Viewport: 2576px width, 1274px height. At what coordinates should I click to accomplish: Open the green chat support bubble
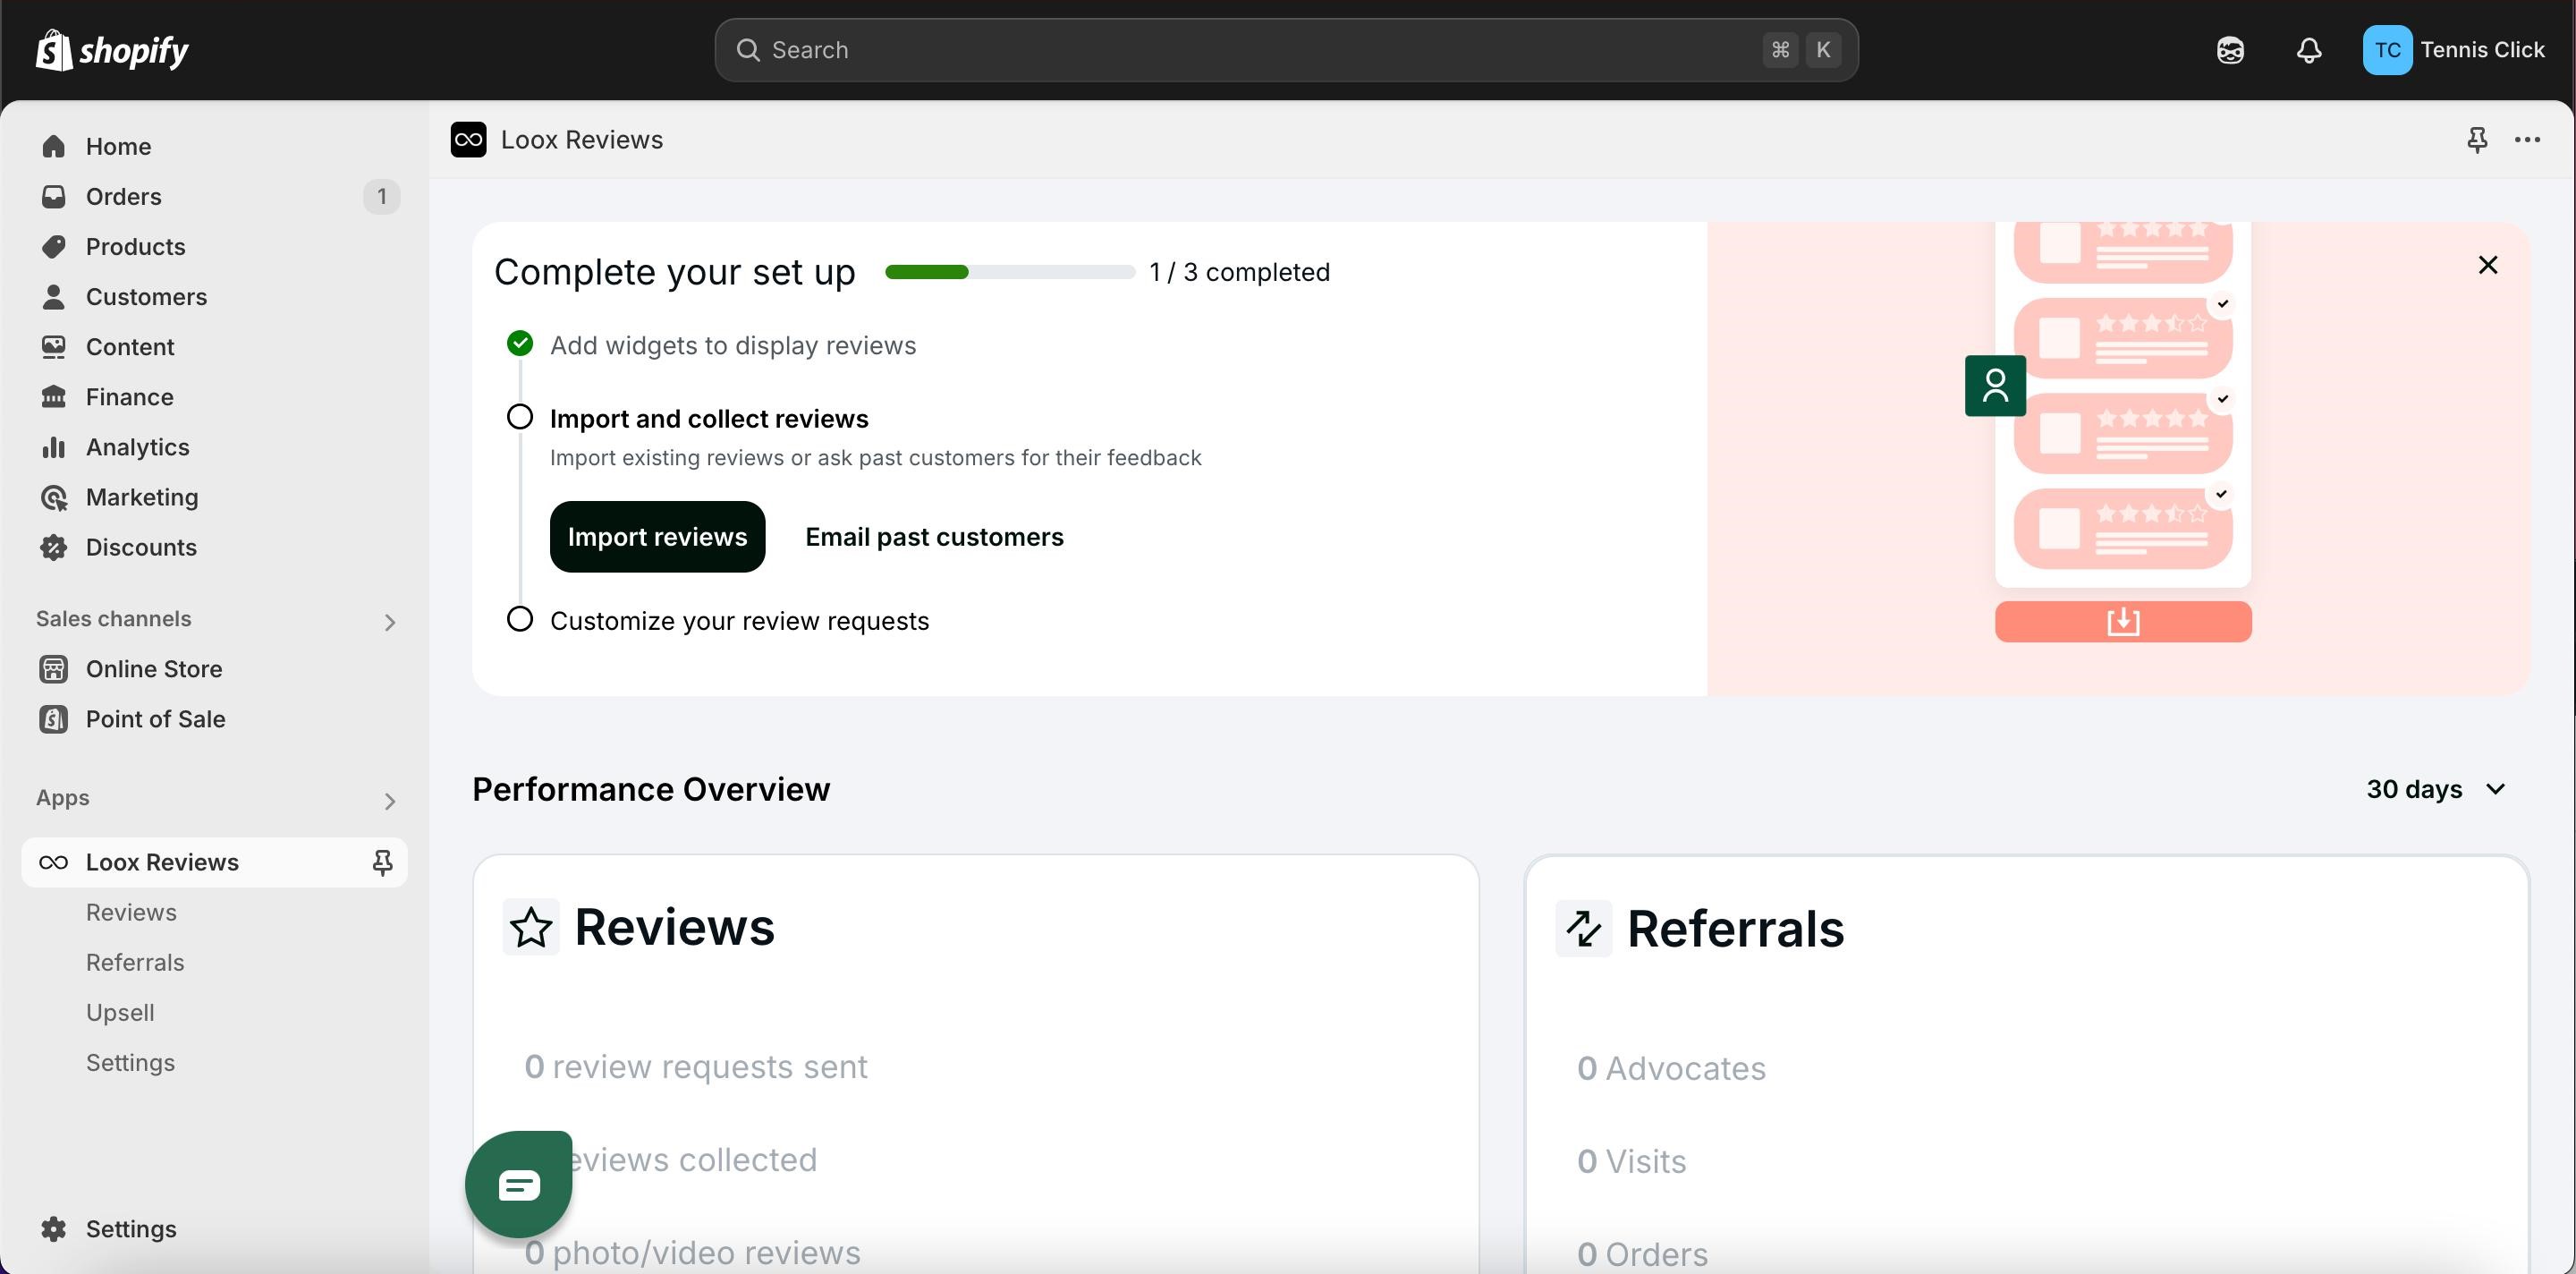click(519, 1184)
